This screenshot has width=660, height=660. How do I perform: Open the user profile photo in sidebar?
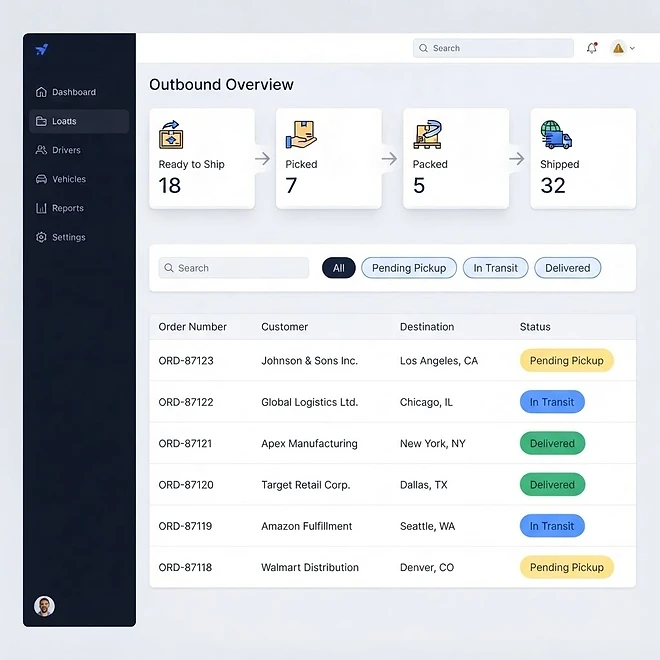[44, 606]
